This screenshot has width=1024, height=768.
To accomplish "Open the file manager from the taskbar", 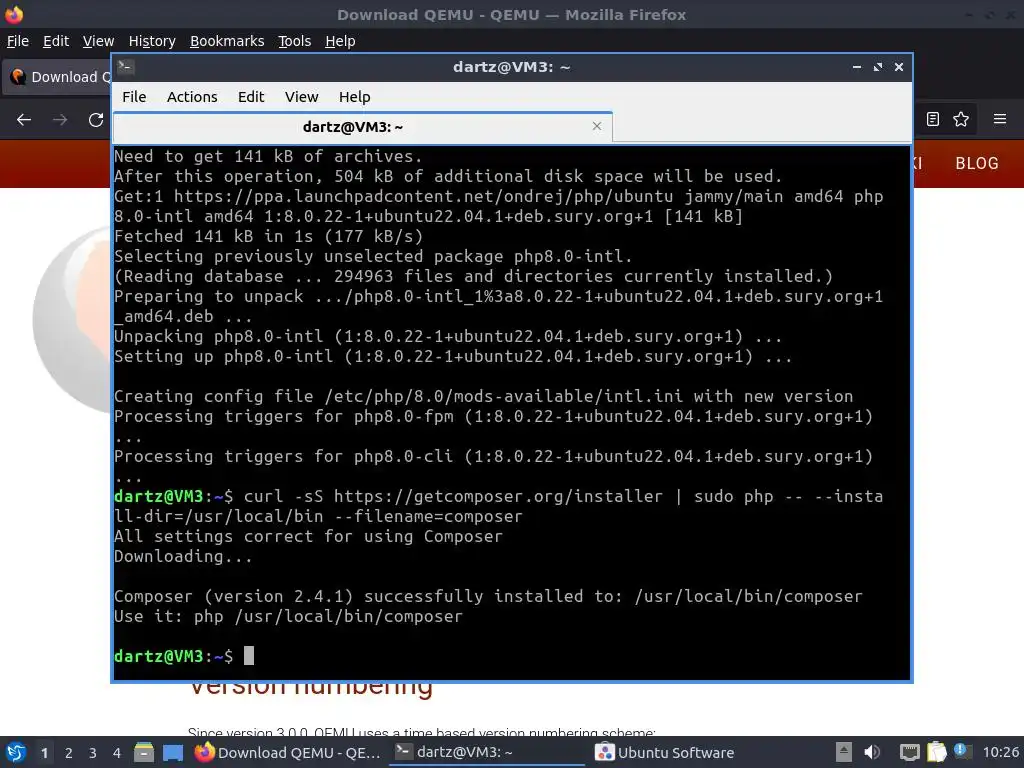I will (144, 752).
